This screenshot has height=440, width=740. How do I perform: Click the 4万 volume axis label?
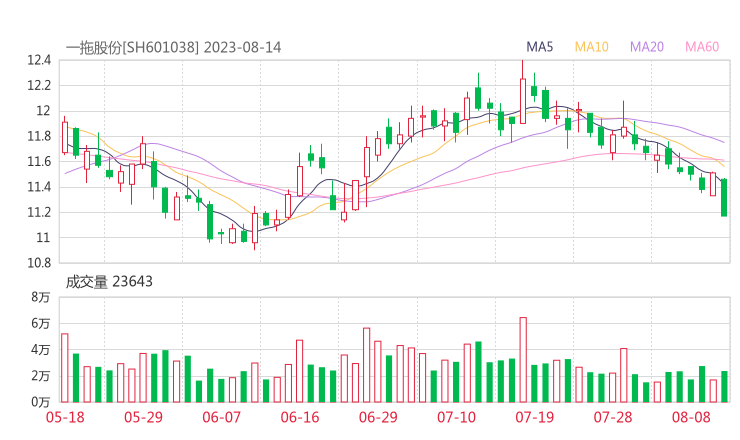[41, 350]
